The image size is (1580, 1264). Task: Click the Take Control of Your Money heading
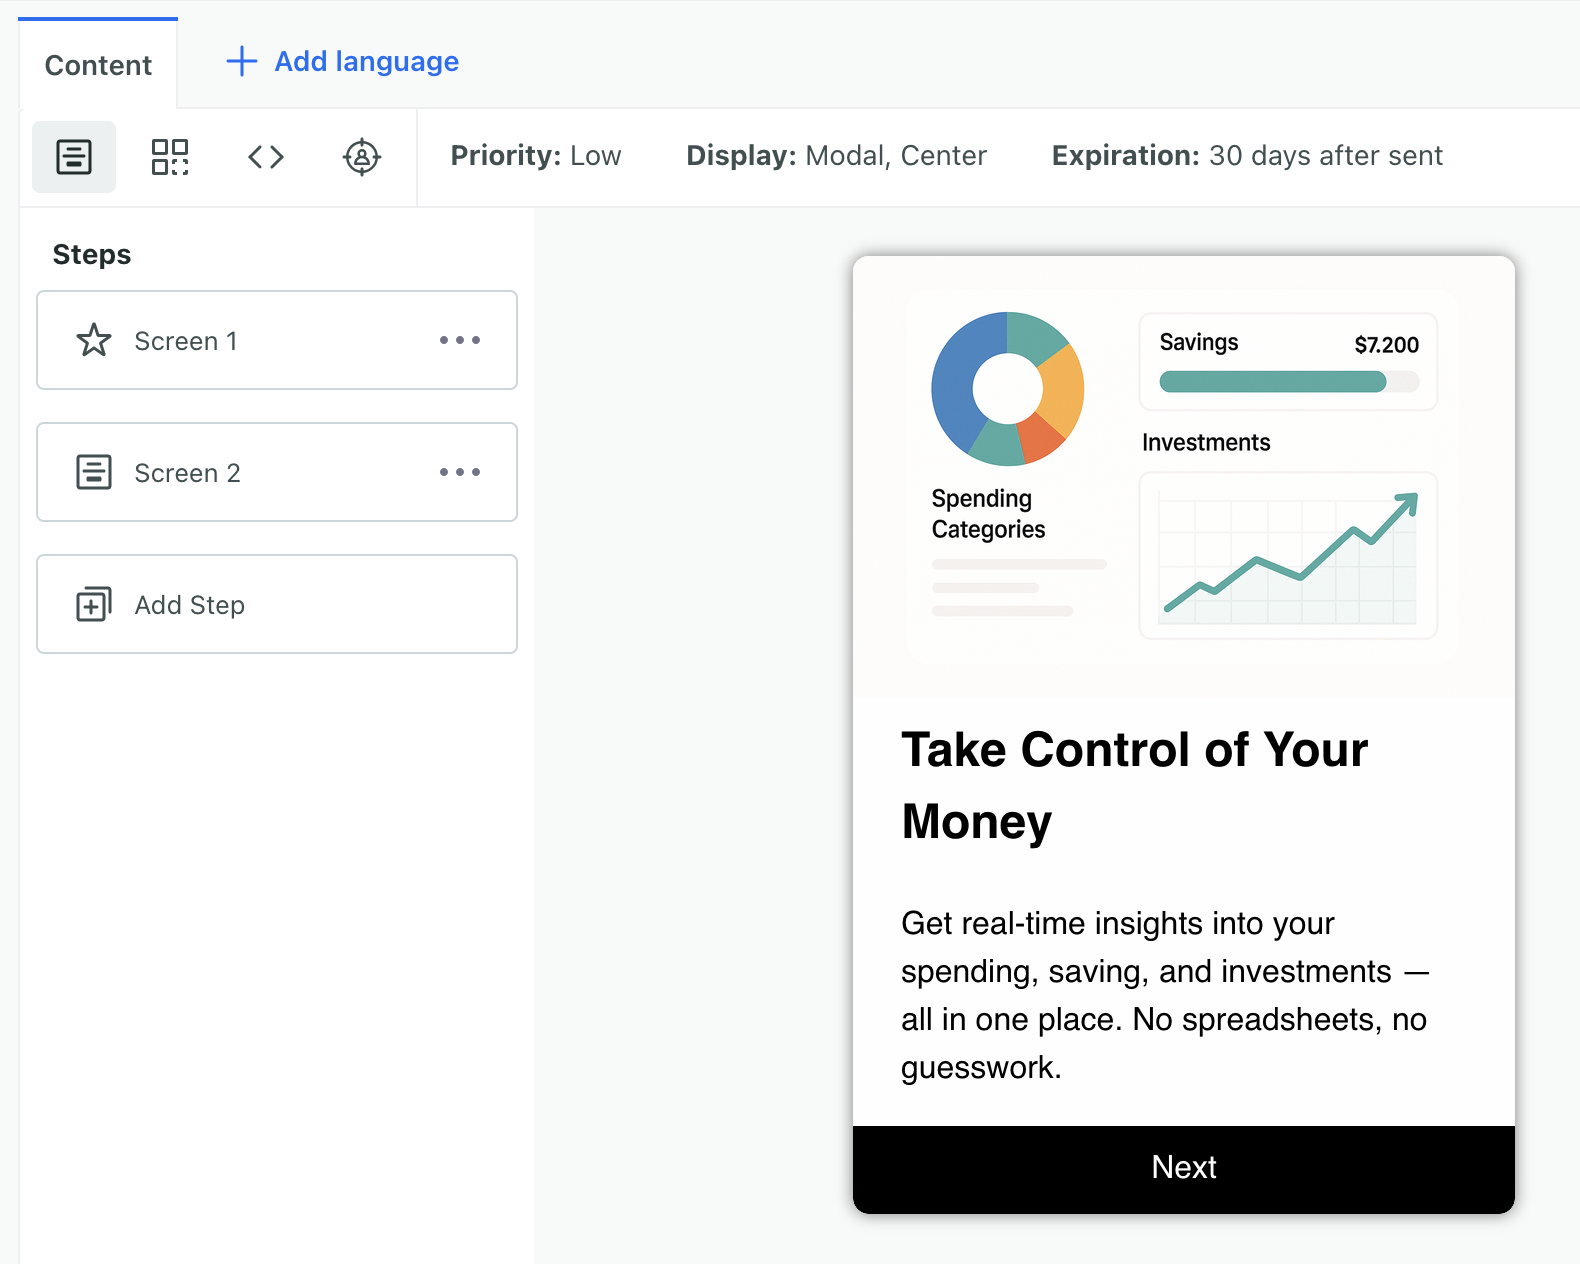pos(1134,785)
